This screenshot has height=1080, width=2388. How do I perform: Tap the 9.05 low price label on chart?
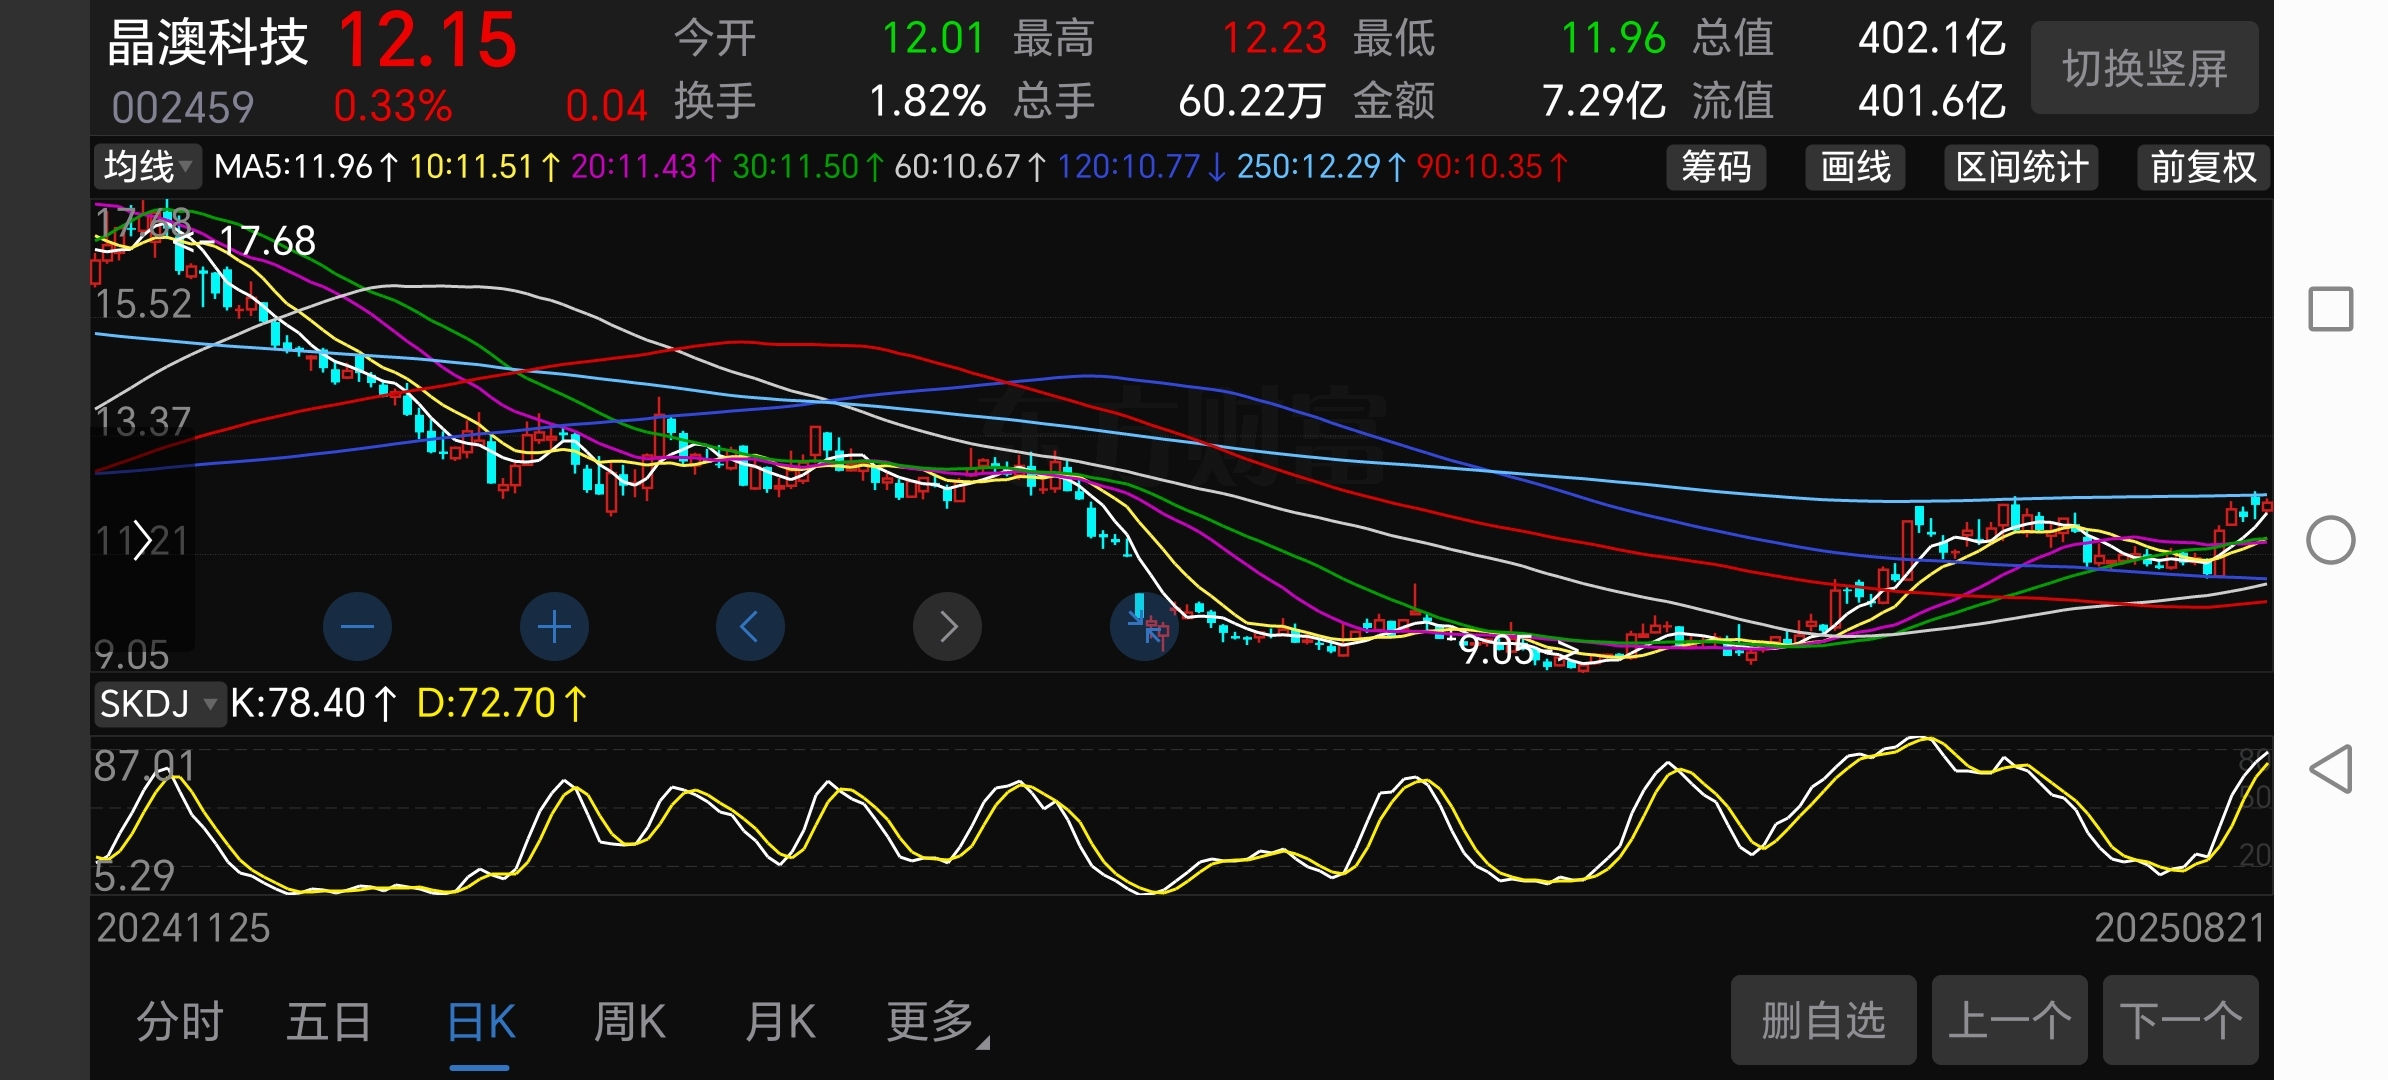(1496, 650)
